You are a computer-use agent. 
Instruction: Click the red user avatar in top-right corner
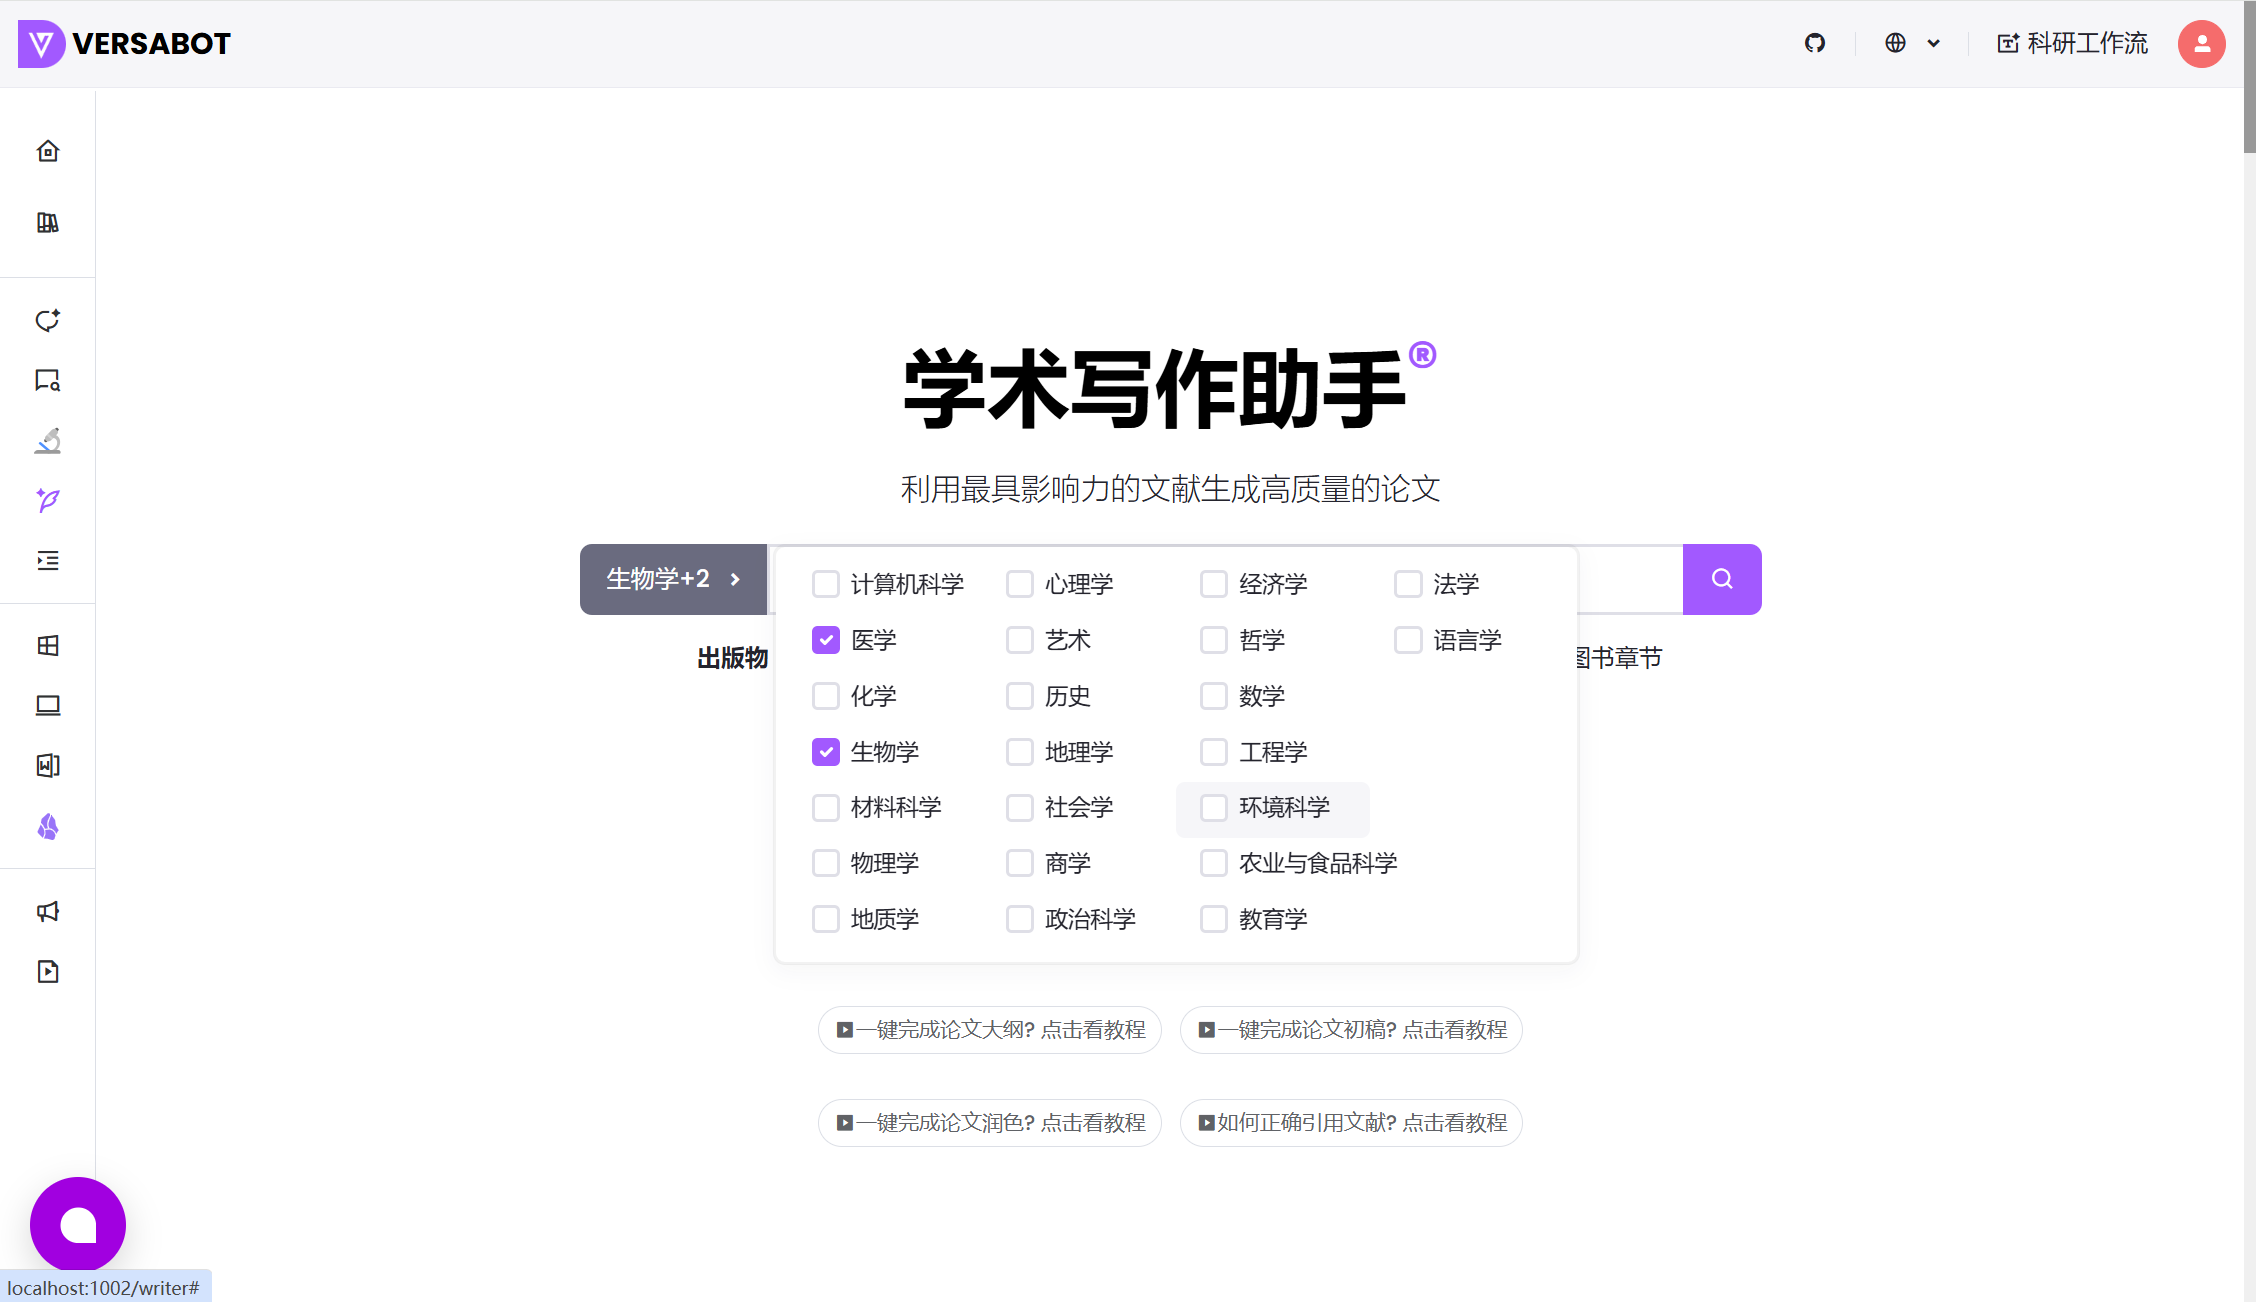tap(2201, 43)
